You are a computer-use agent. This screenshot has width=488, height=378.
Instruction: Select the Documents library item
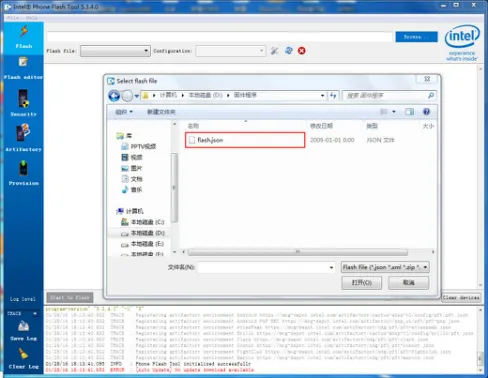(132, 179)
